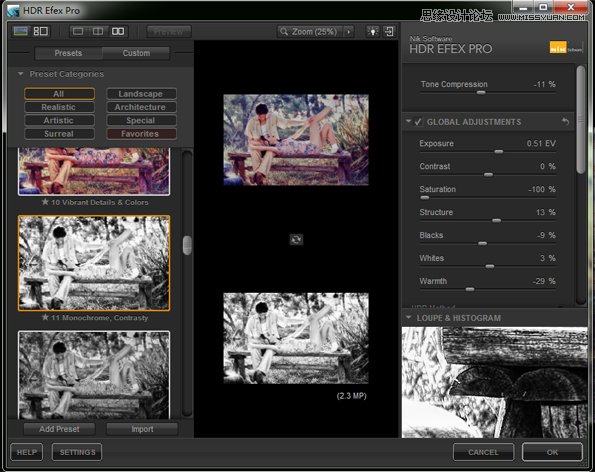Switch to the Presets tab
This screenshot has width=595, height=472.
[68, 53]
